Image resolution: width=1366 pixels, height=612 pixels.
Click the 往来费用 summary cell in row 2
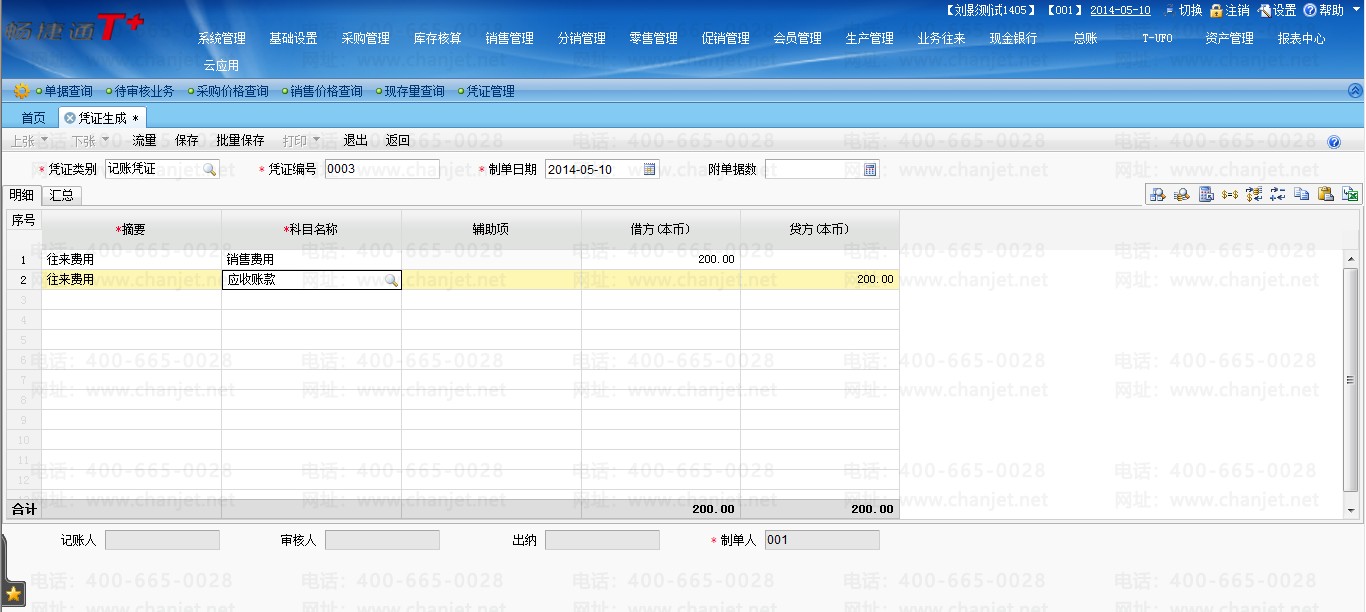point(131,280)
